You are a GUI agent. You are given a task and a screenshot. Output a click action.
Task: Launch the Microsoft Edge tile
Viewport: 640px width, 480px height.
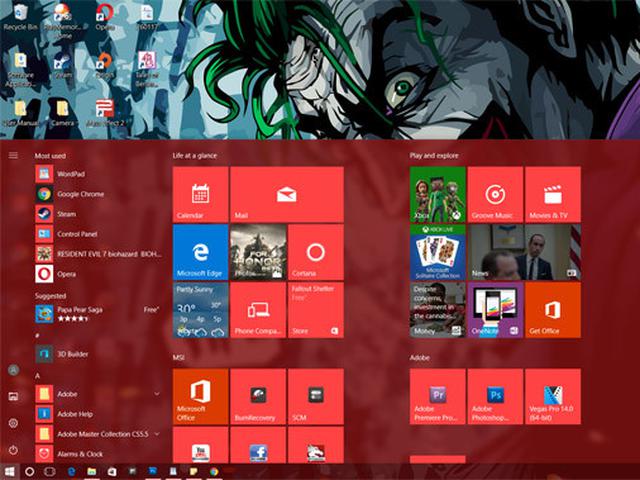[200, 252]
